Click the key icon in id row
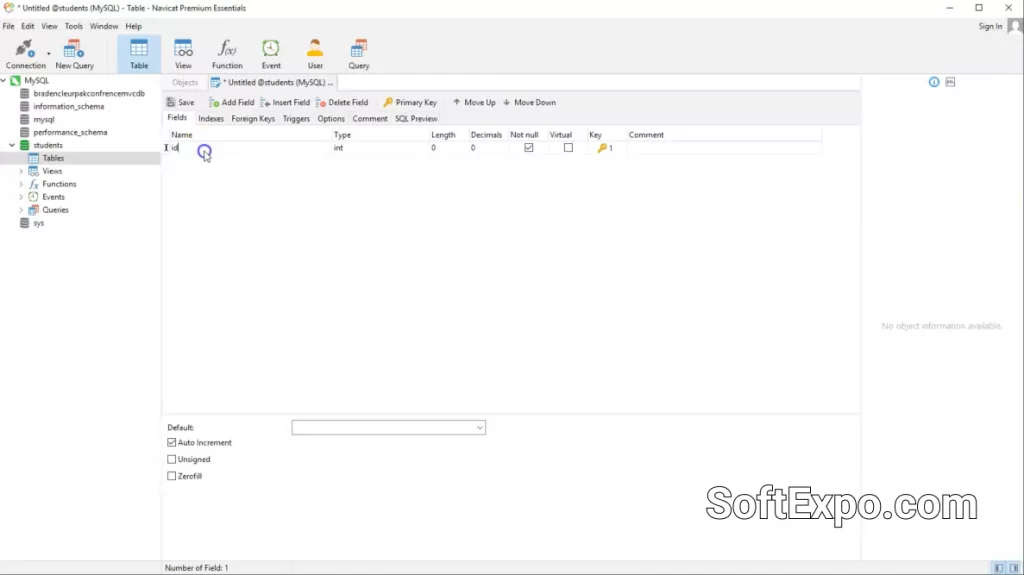 point(602,148)
